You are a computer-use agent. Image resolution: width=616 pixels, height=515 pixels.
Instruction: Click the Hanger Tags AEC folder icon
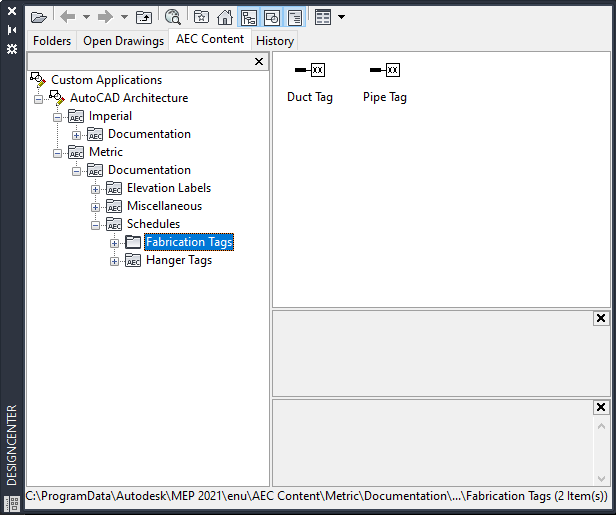[x=133, y=260]
